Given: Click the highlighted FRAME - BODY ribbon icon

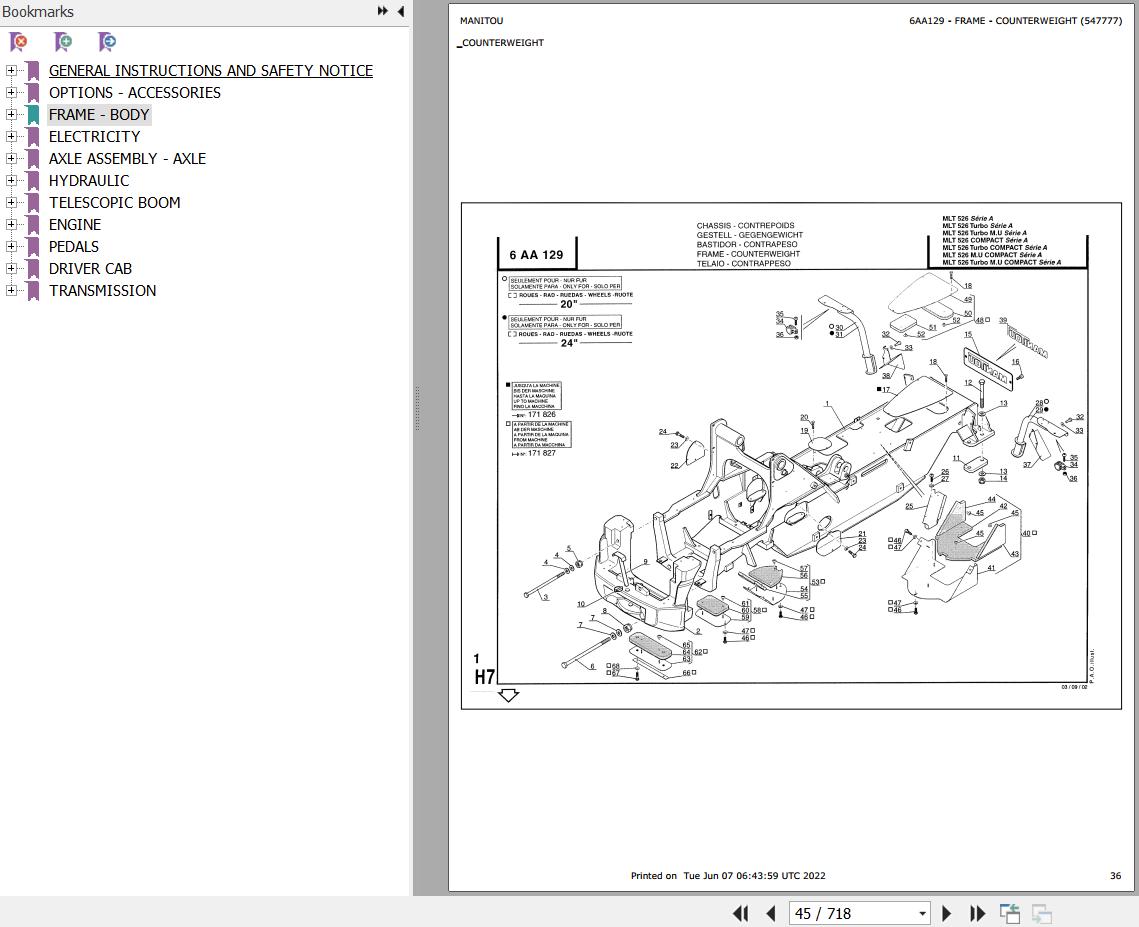Looking at the screenshot, I should point(33,114).
